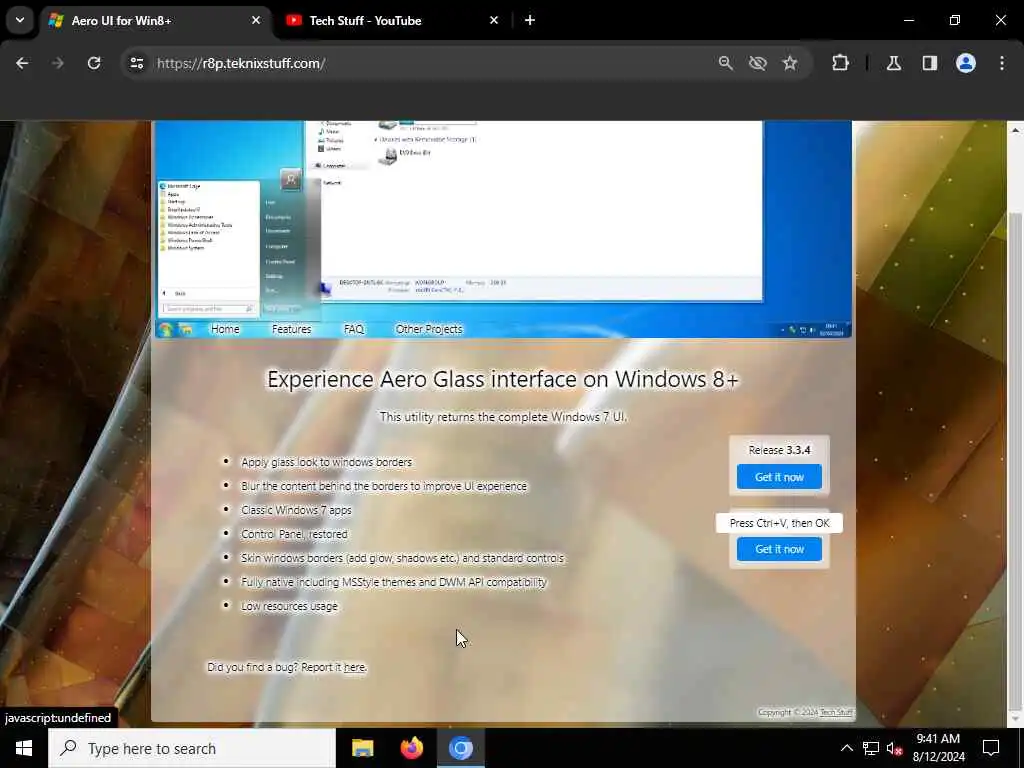Switch to Tech Stuff - YouTube tab
This screenshot has width=1024, height=768.
click(x=392, y=21)
